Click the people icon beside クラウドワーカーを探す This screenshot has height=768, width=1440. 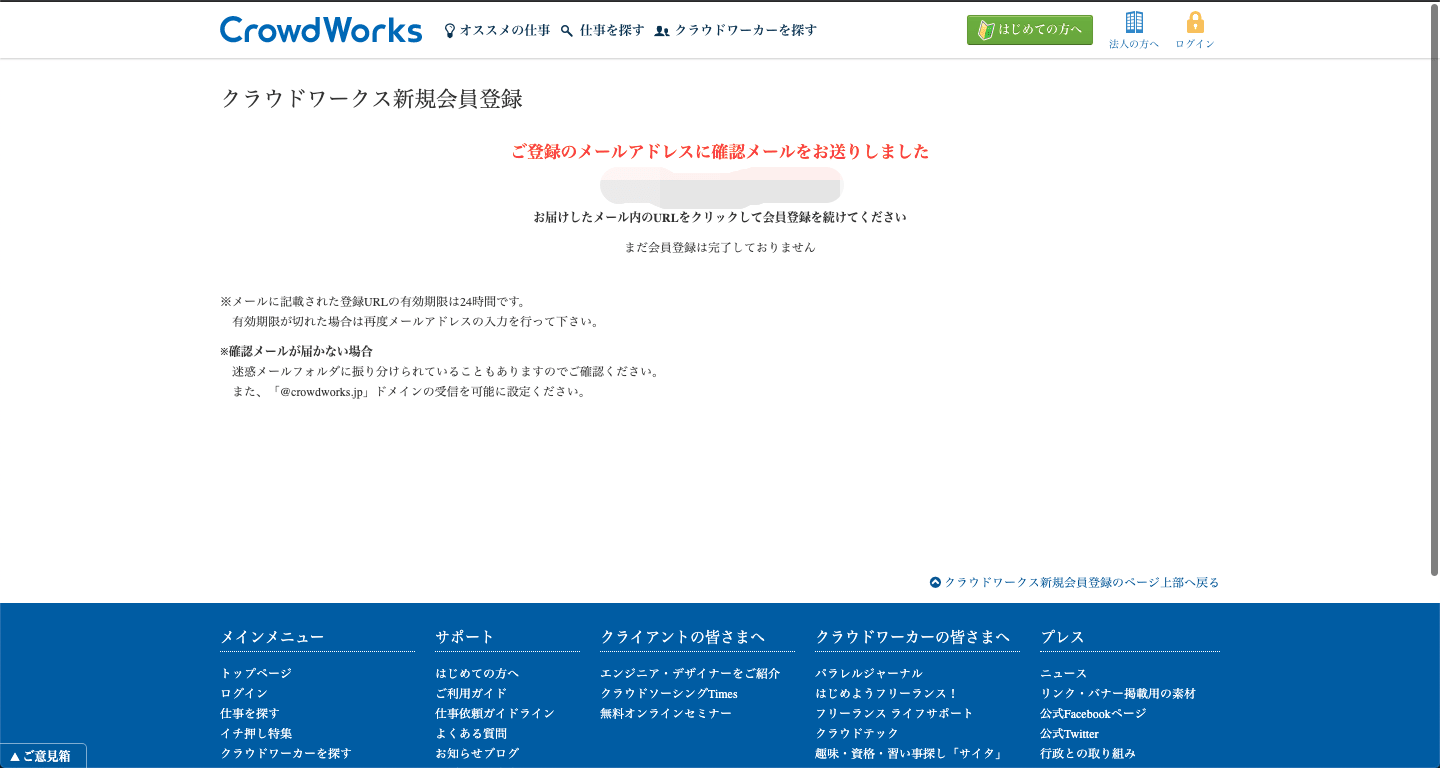pyautogui.click(x=662, y=31)
